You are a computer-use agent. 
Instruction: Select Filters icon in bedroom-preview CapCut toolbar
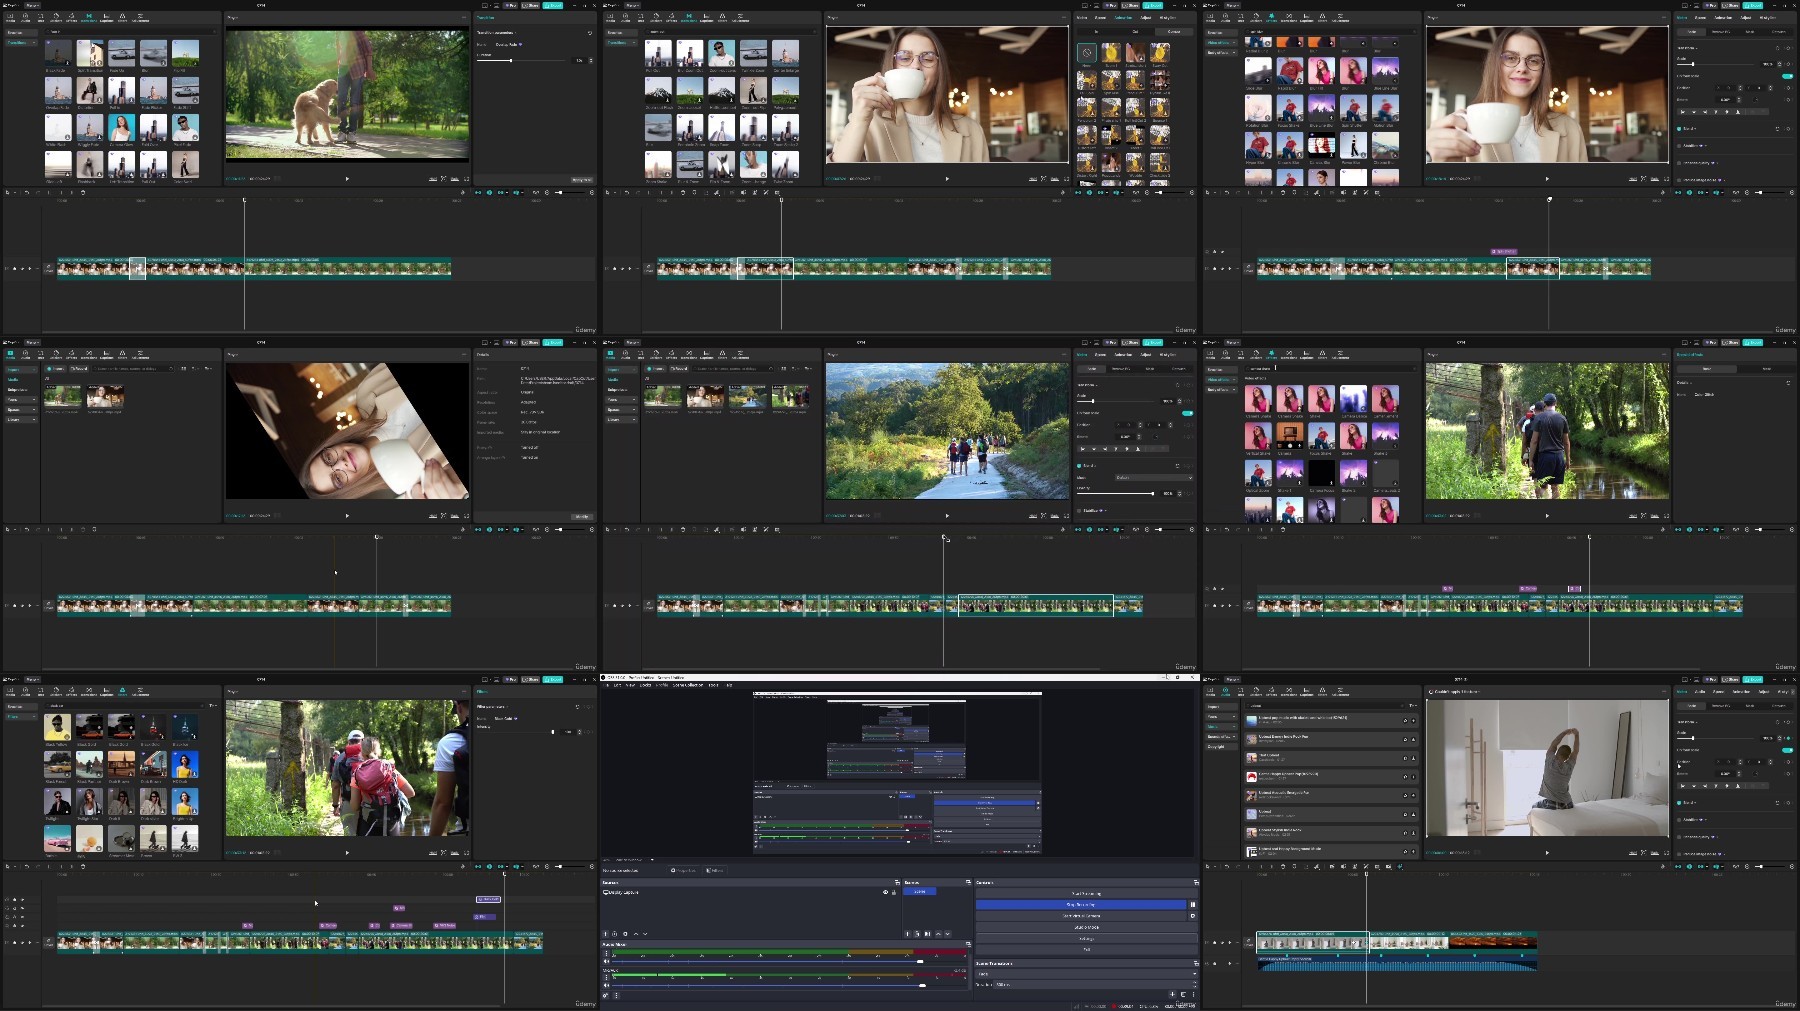pos(1322,691)
